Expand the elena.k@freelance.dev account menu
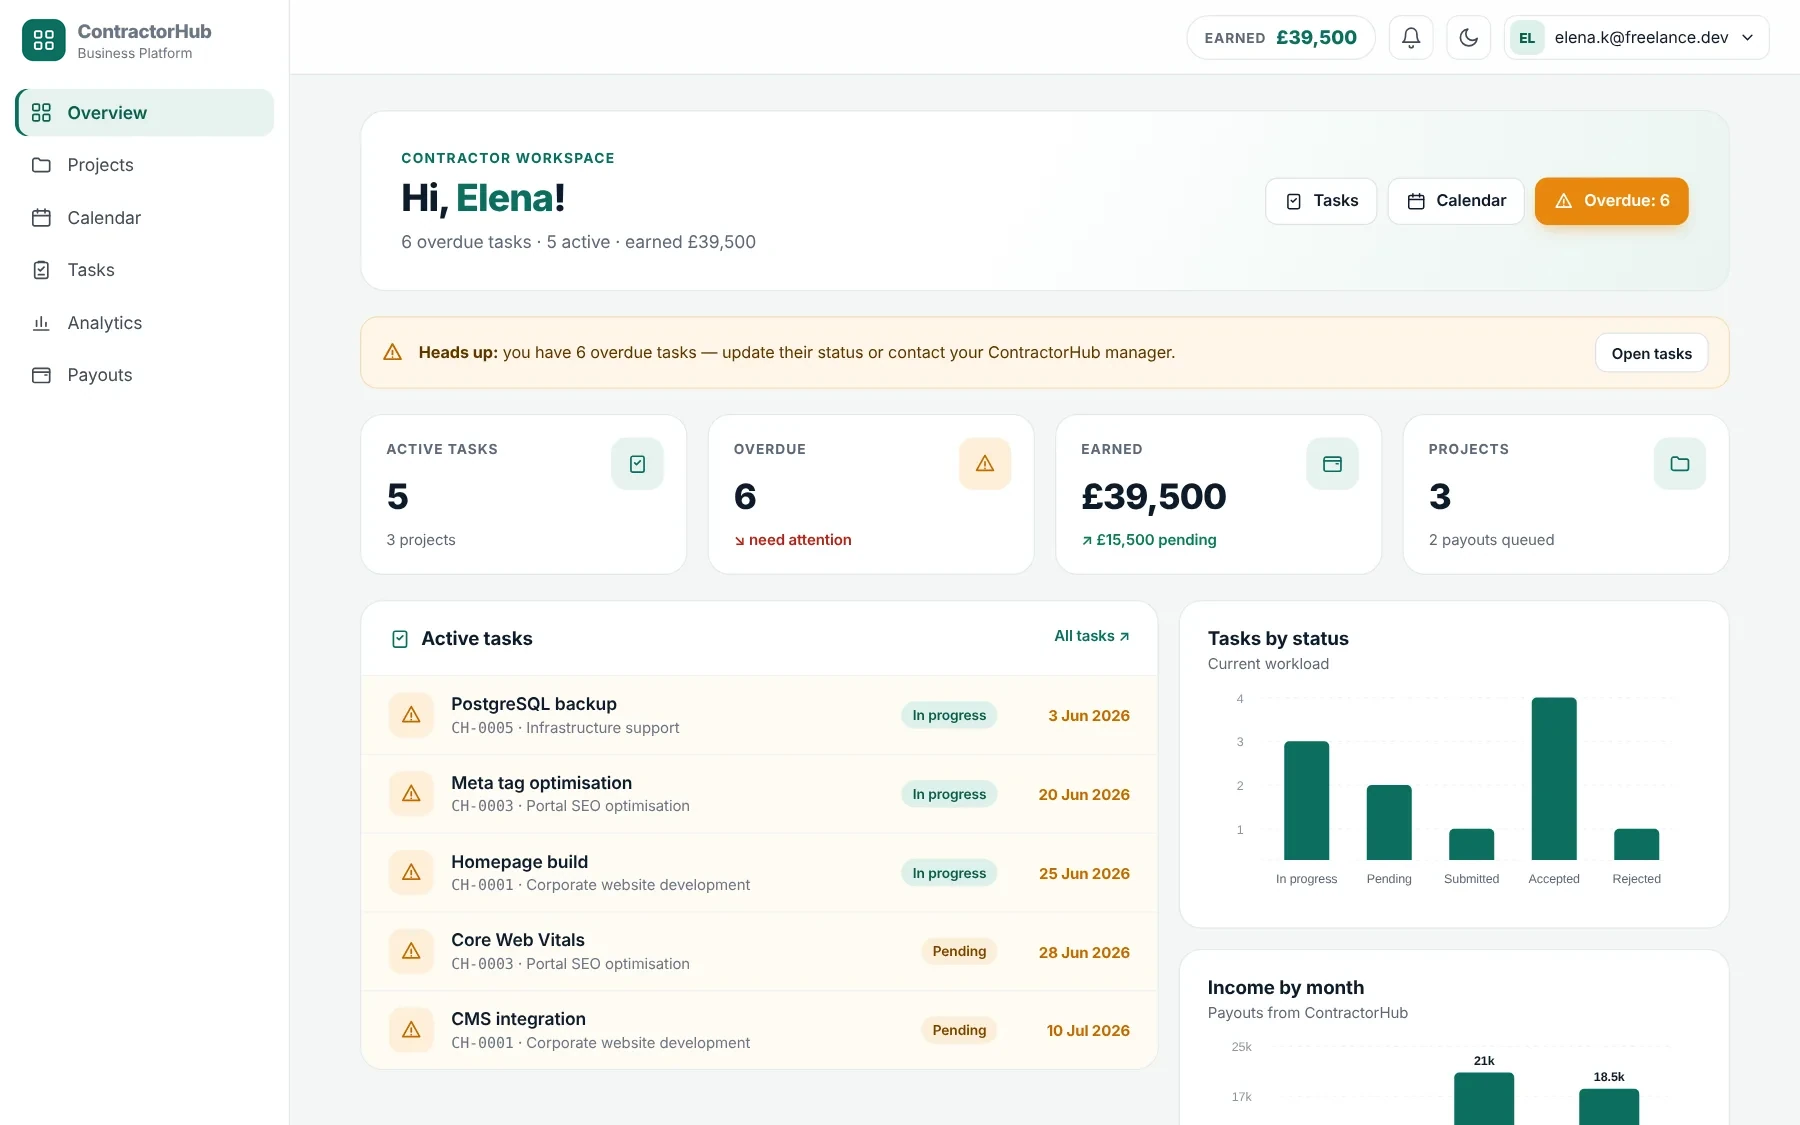 point(1636,38)
